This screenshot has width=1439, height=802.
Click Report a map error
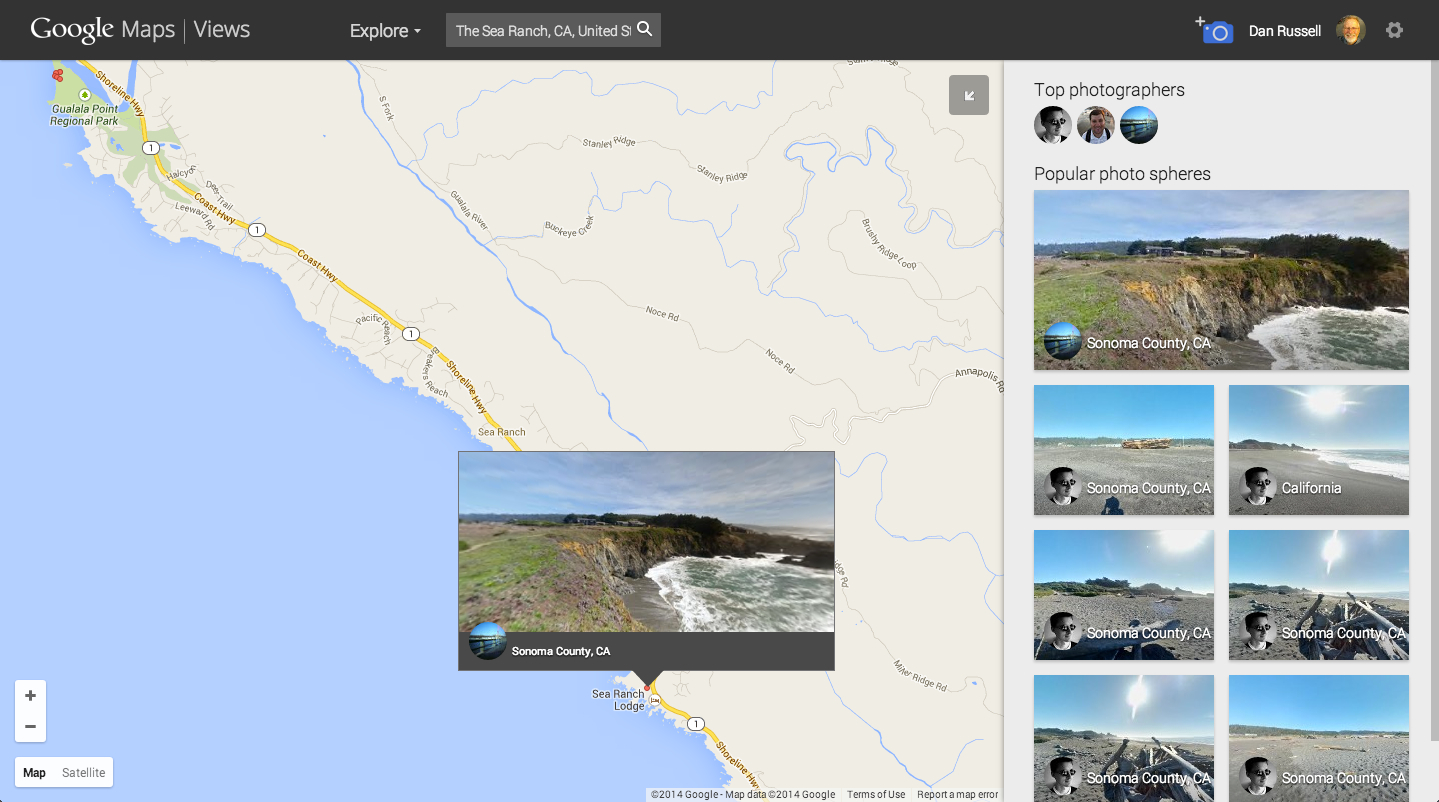958,795
